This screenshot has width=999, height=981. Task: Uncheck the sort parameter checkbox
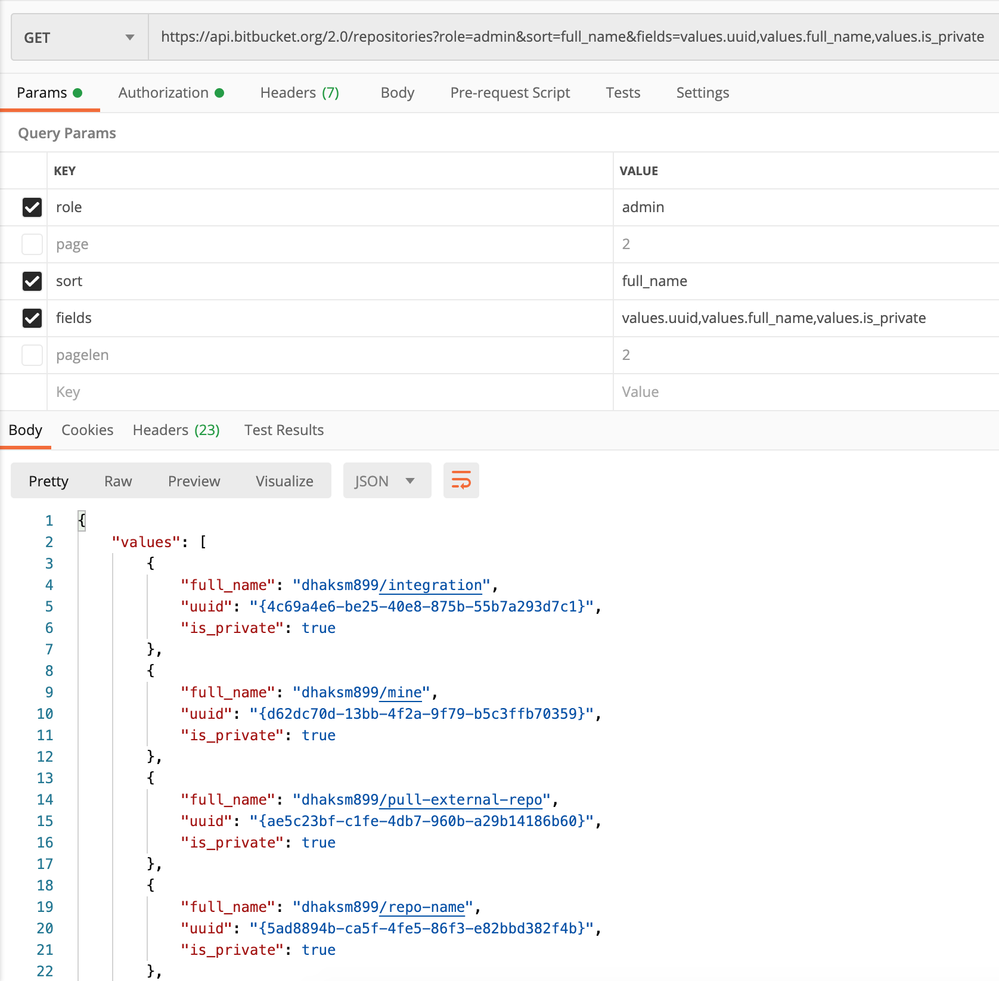tap(32, 281)
